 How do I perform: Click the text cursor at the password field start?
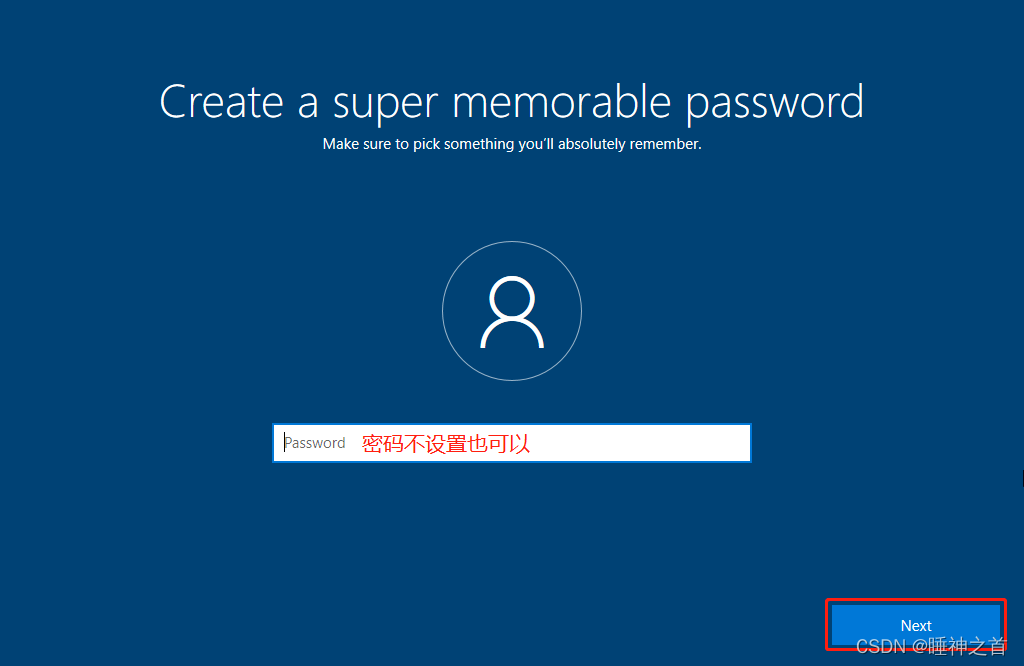(285, 443)
